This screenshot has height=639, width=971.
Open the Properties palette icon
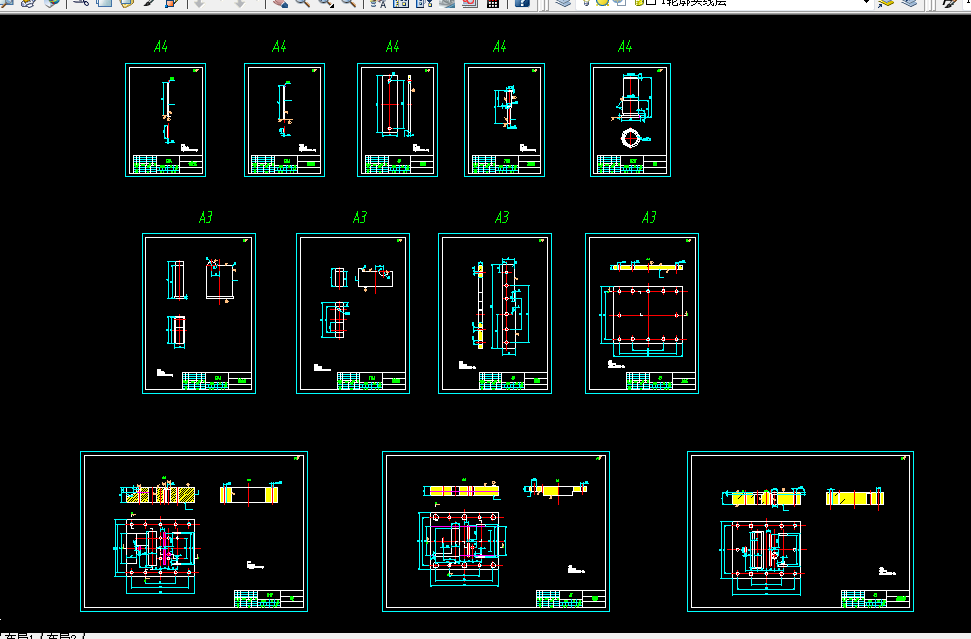(x=378, y=2)
